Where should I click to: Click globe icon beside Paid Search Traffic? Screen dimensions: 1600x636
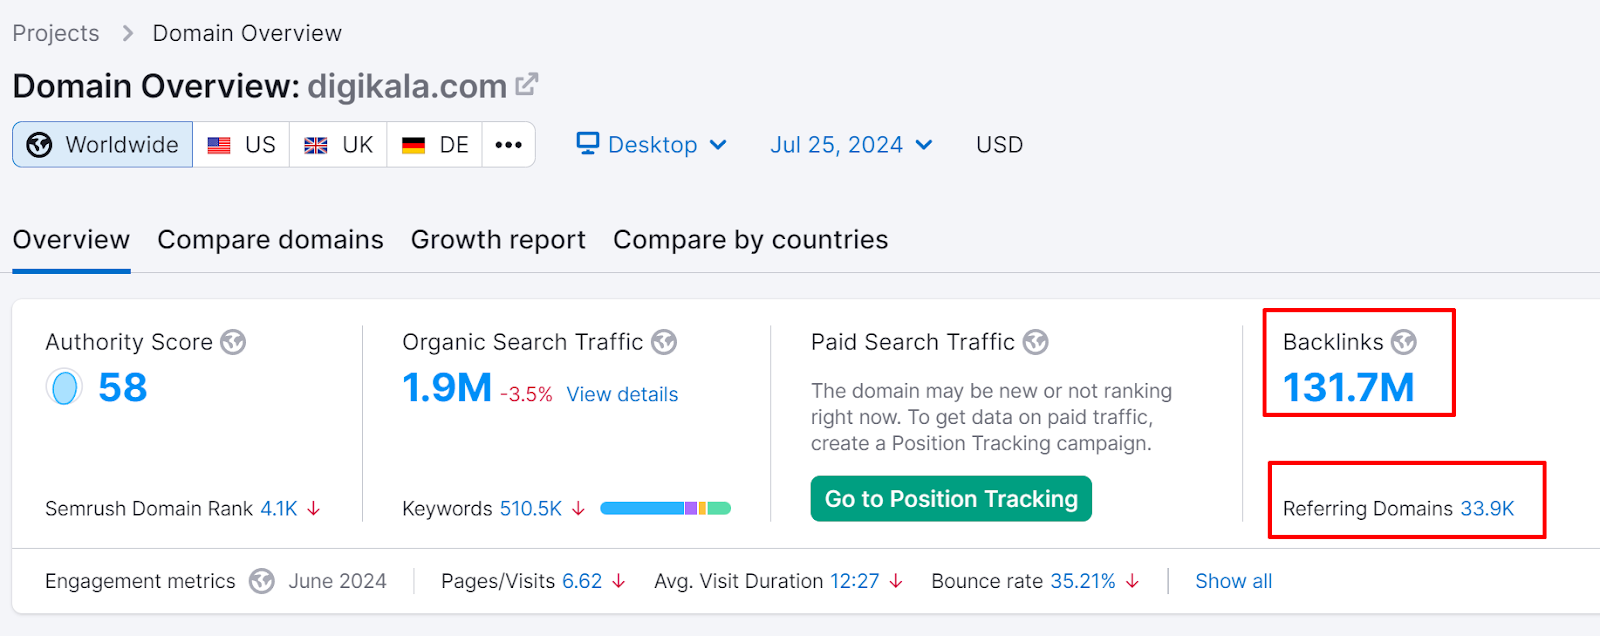coord(1036,342)
